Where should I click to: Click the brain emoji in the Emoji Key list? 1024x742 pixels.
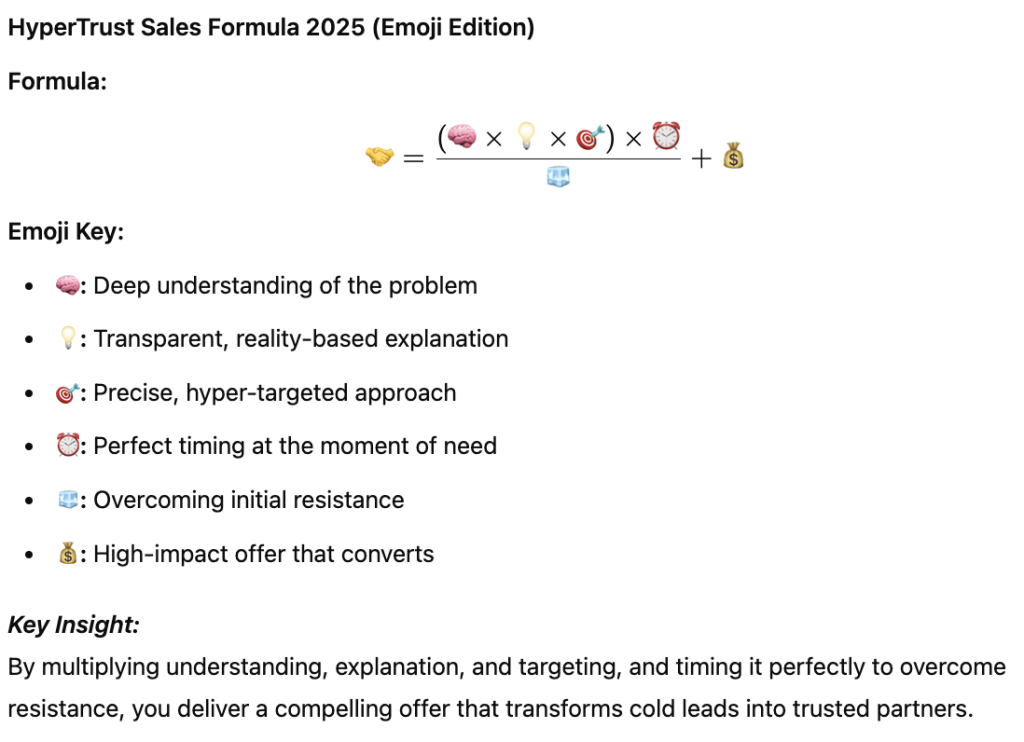[67, 285]
